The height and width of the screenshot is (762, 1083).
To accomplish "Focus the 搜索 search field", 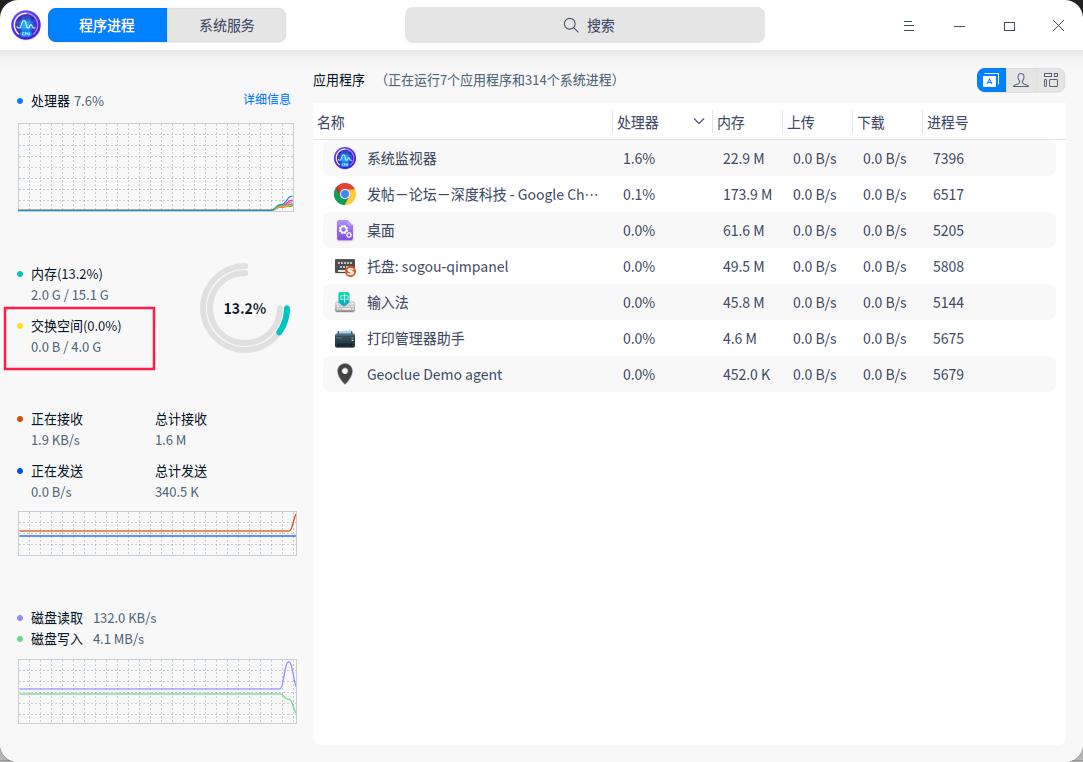I will 584,26.
